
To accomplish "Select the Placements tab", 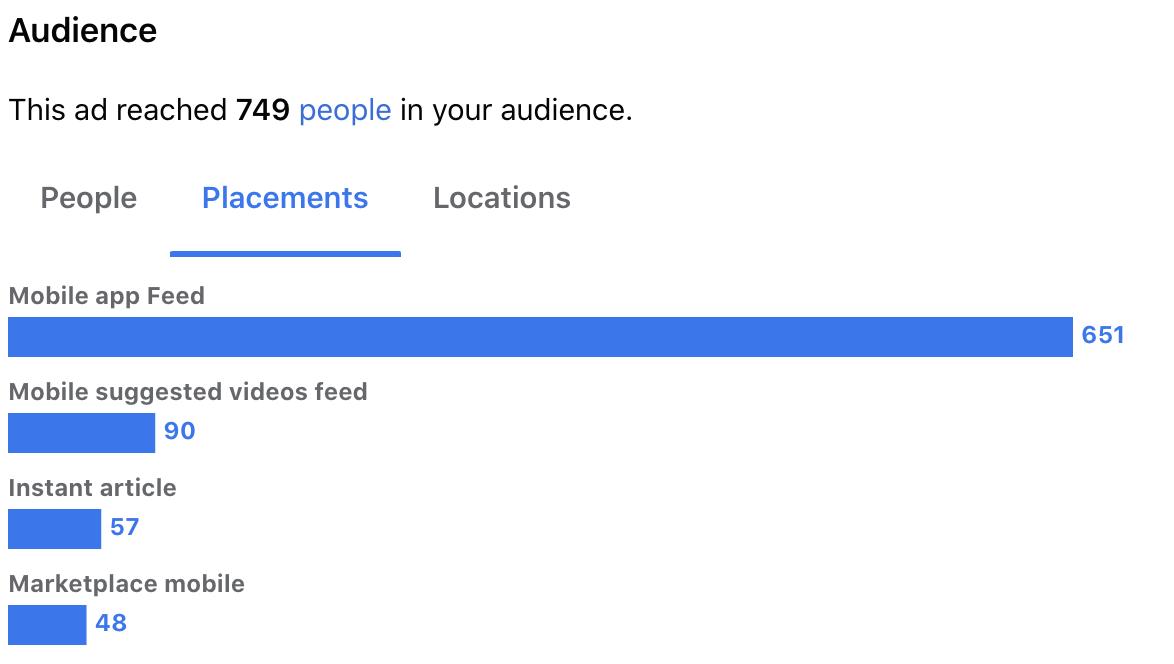I will [x=285, y=198].
